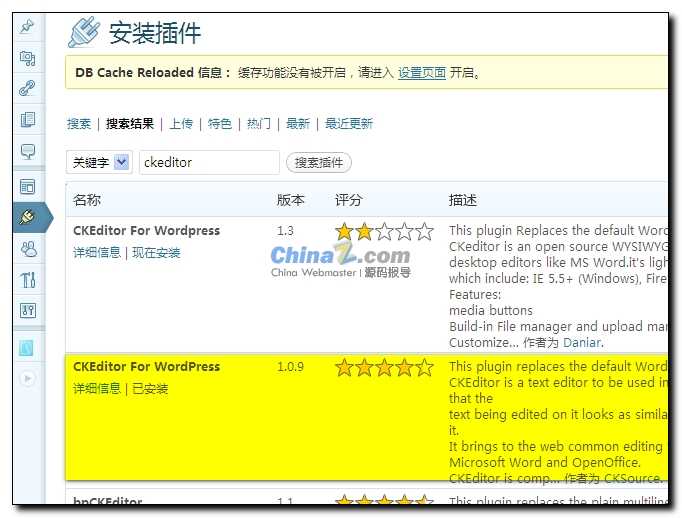This screenshot has width=682, height=518.
Task: Open the Tools icon in sidebar
Action: tap(28, 280)
